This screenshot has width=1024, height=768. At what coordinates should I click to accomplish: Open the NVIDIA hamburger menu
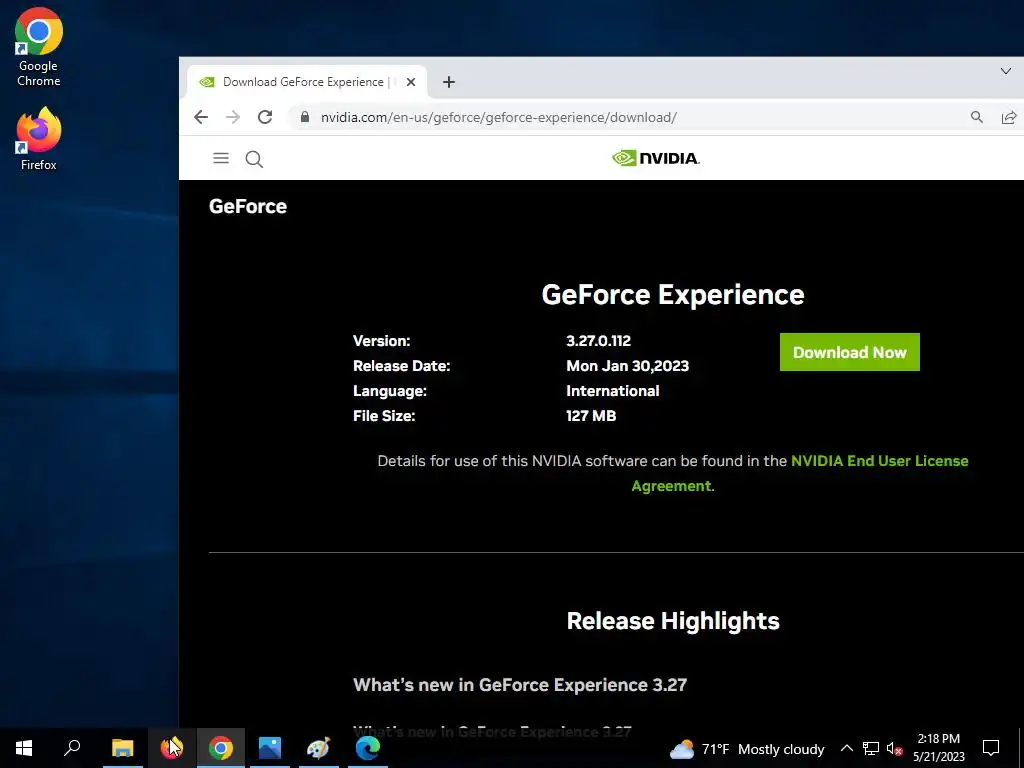pos(221,158)
